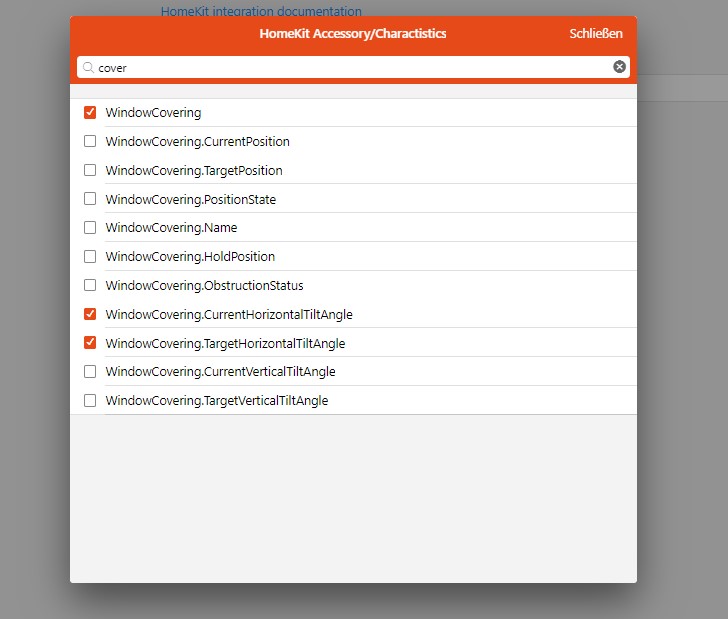Image resolution: width=728 pixels, height=619 pixels.
Task: Toggle WindowCovering.ObstructionStatus checkbox
Action: point(90,285)
